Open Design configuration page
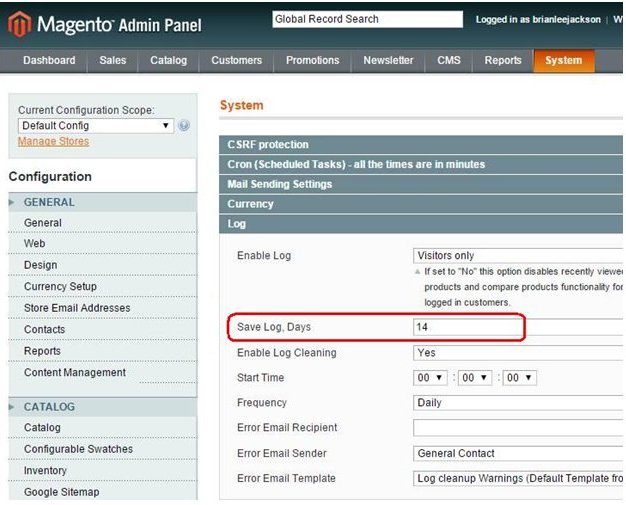Screen dimensions: 626x505 tap(103, 265)
